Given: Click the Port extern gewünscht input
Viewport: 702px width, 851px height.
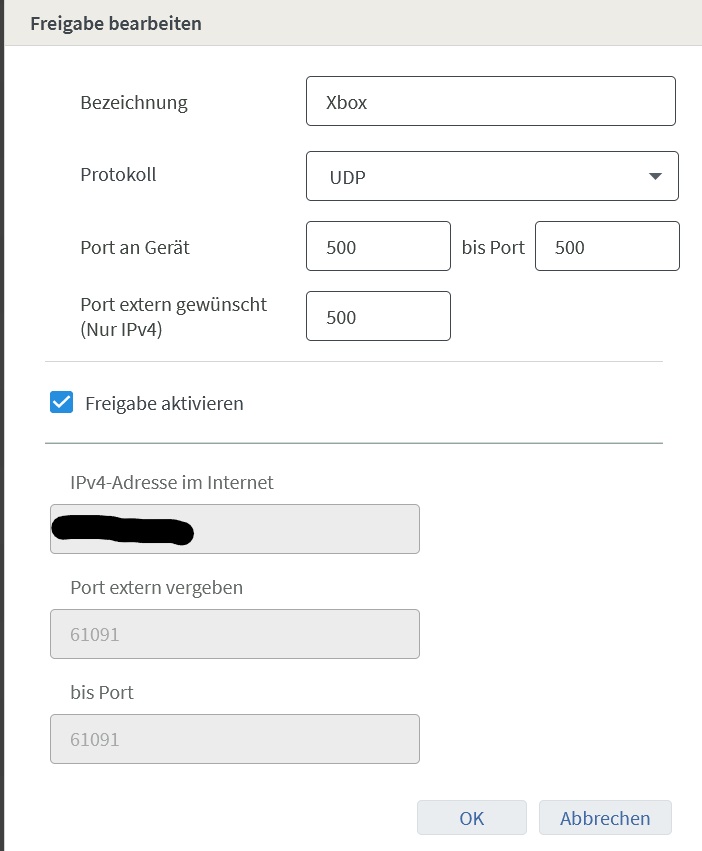Looking at the screenshot, I should click(378, 317).
